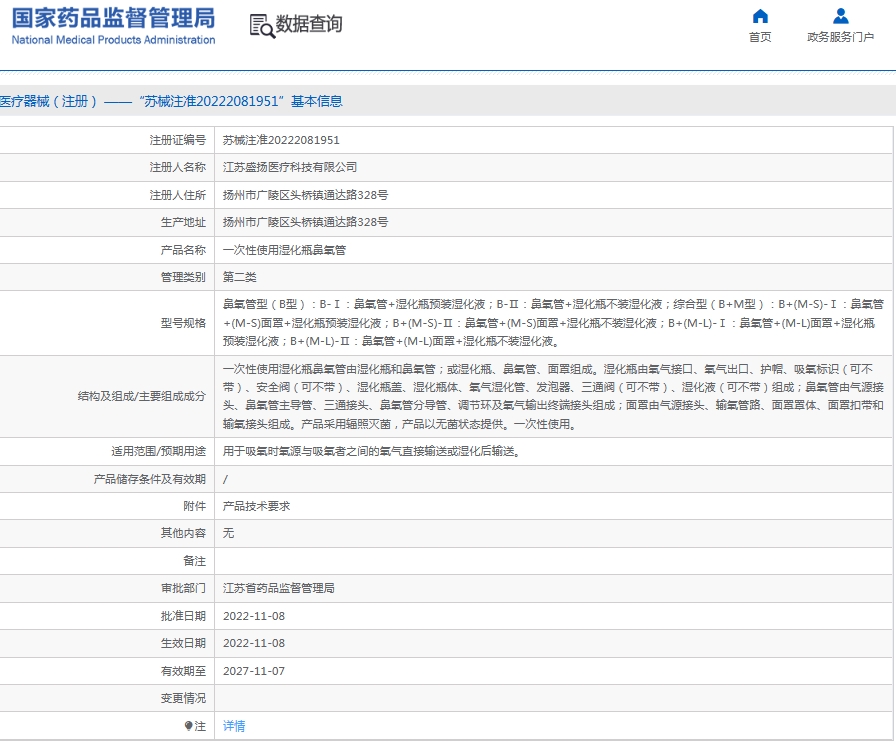Open the 详情 link
The width and height of the screenshot is (896, 747).
point(234,726)
